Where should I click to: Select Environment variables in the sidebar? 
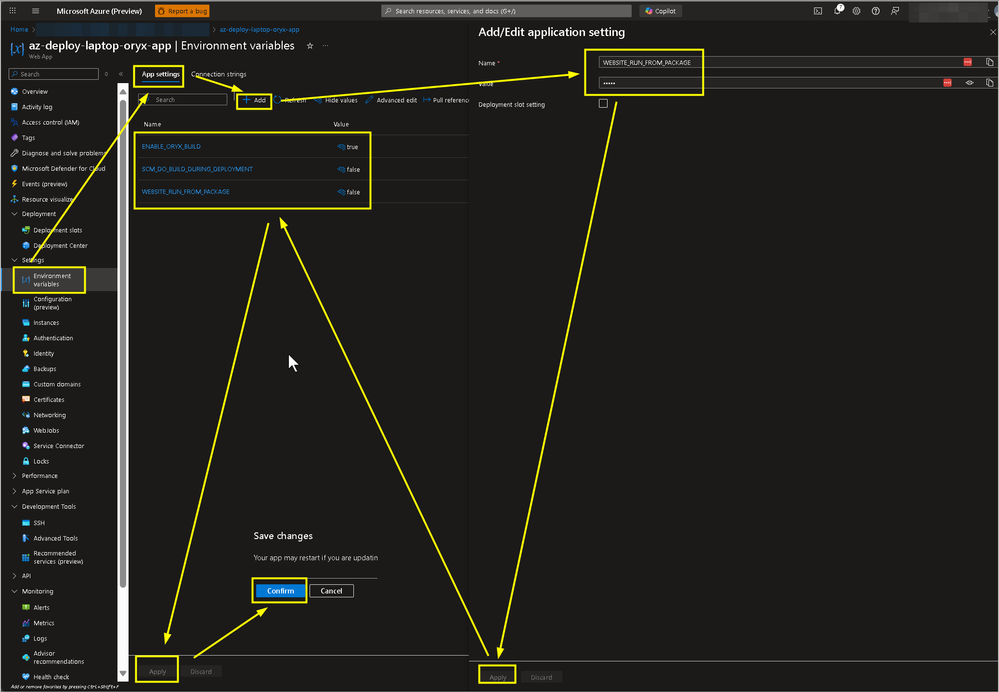pyautogui.click(x=52, y=280)
